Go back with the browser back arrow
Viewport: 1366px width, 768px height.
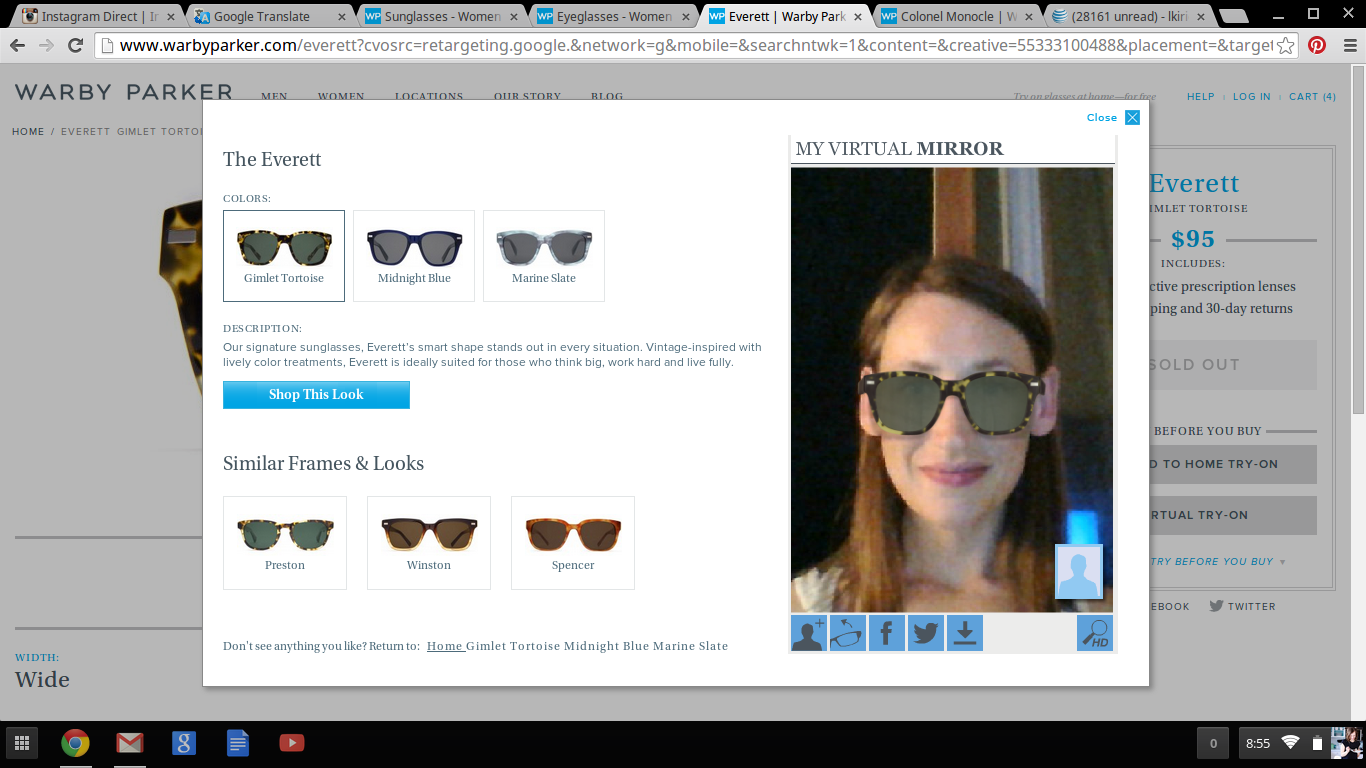tap(17, 45)
